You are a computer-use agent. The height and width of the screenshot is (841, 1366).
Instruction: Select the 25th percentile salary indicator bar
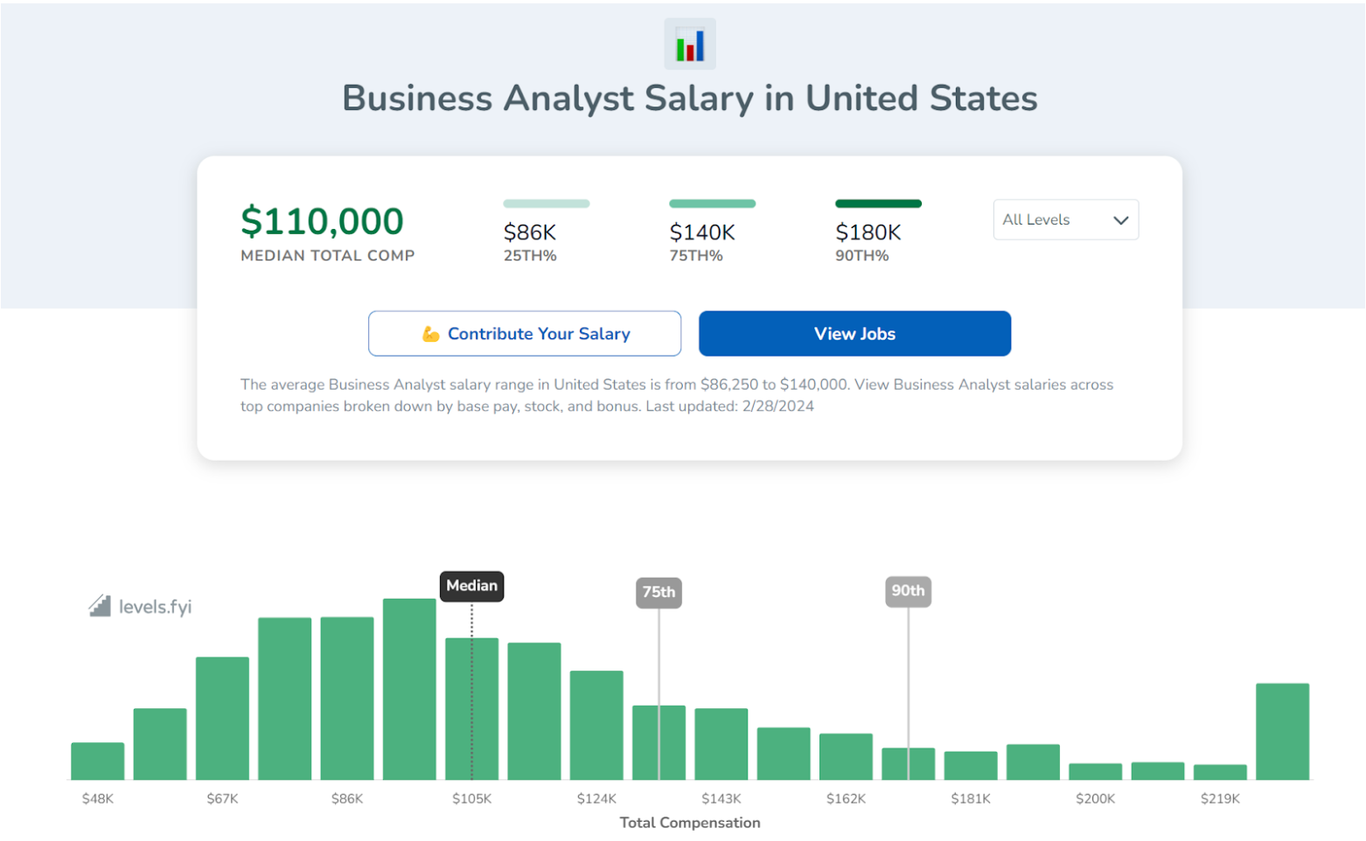pos(546,203)
